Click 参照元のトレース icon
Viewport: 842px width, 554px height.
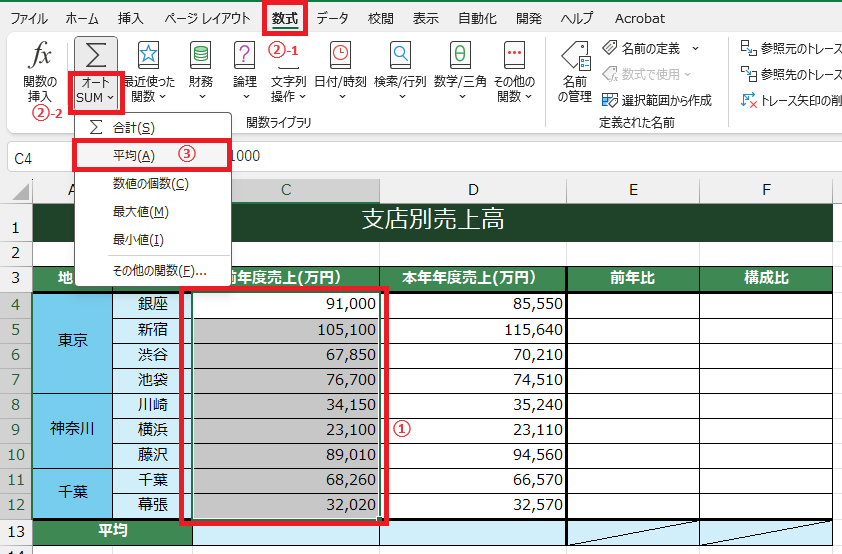pos(749,48)
